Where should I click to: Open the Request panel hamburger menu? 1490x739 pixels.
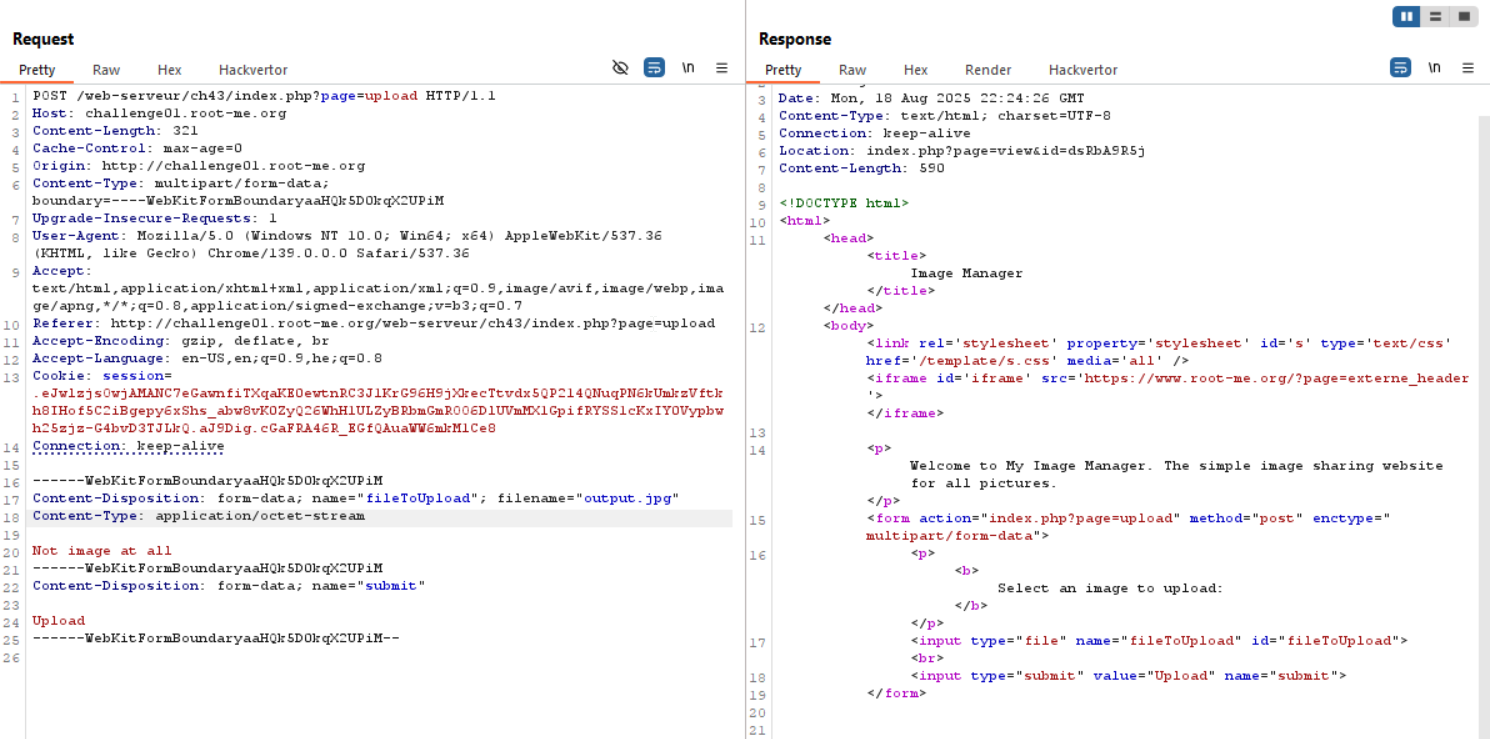[x=721, y=68]
